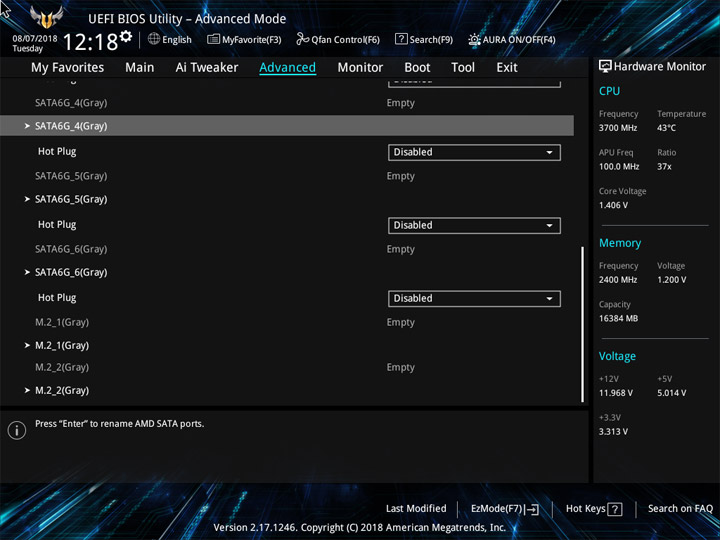Click the Hot Keys question mark icon
Screen dimensions: 720x540
click(614, 509)
